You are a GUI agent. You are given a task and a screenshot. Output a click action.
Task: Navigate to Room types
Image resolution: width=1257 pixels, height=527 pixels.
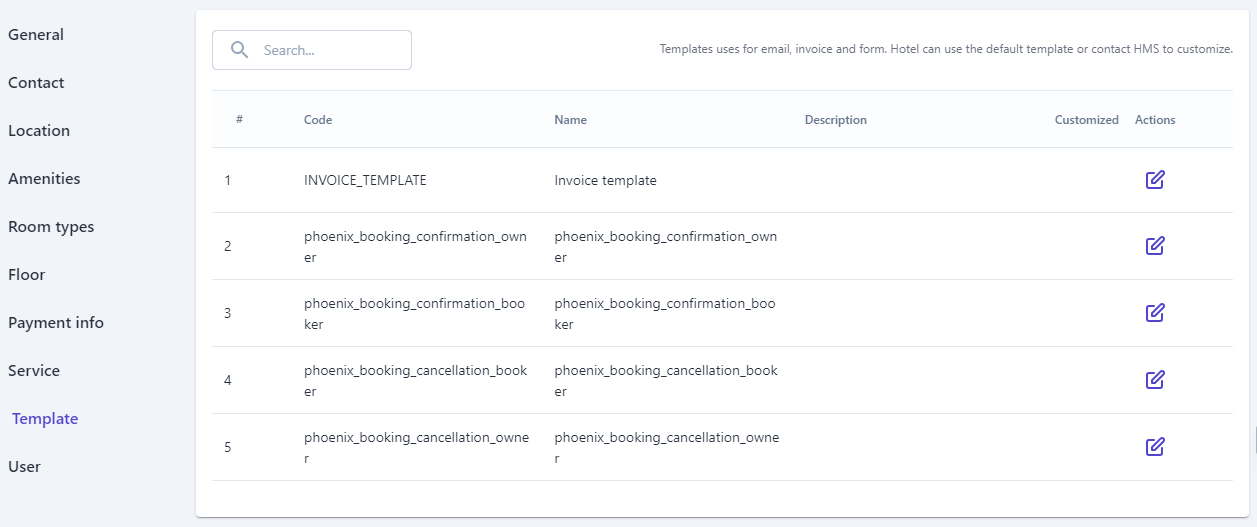(x=51, y=227)
